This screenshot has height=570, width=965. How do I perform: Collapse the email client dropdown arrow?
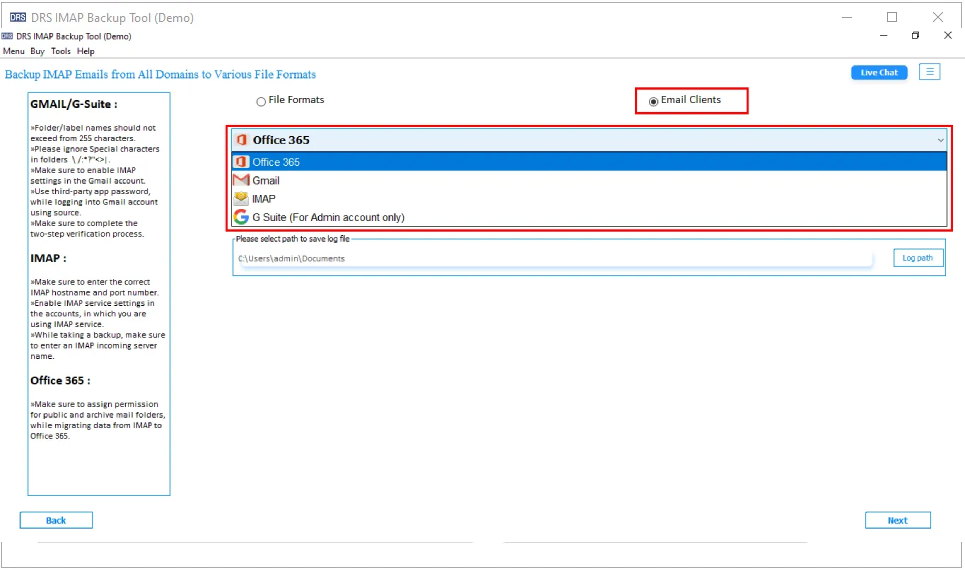click(x=940, y=140)
